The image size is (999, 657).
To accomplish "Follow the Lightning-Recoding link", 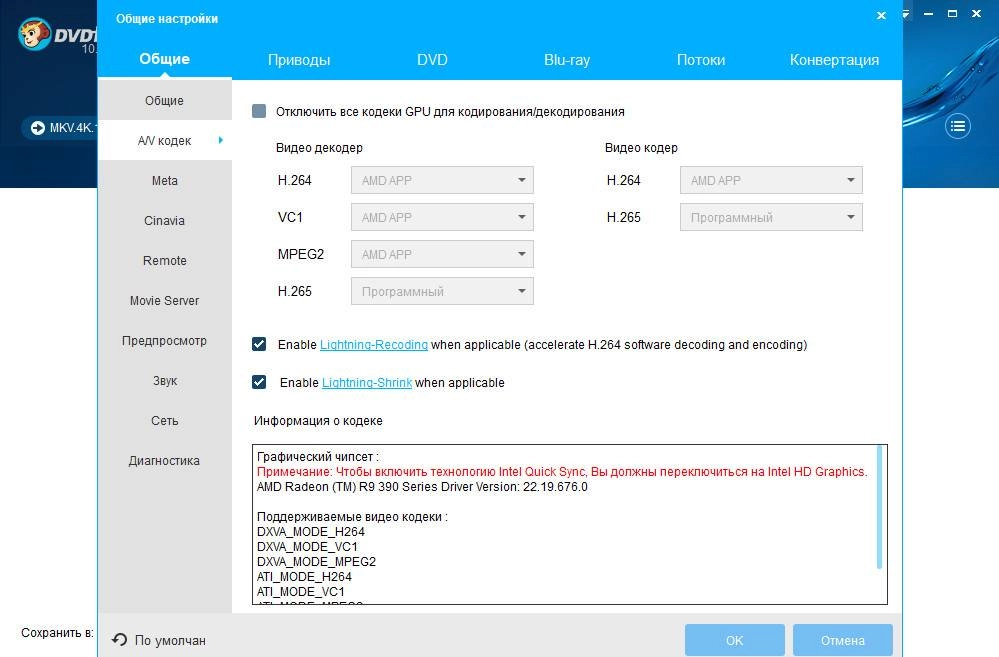I will coord(373,345).
